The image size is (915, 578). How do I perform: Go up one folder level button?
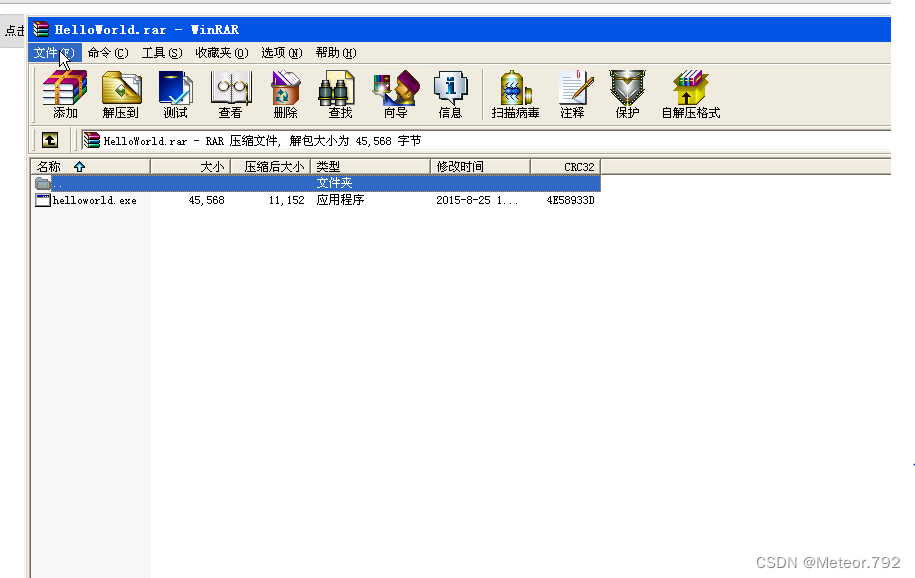coord(50,140)
